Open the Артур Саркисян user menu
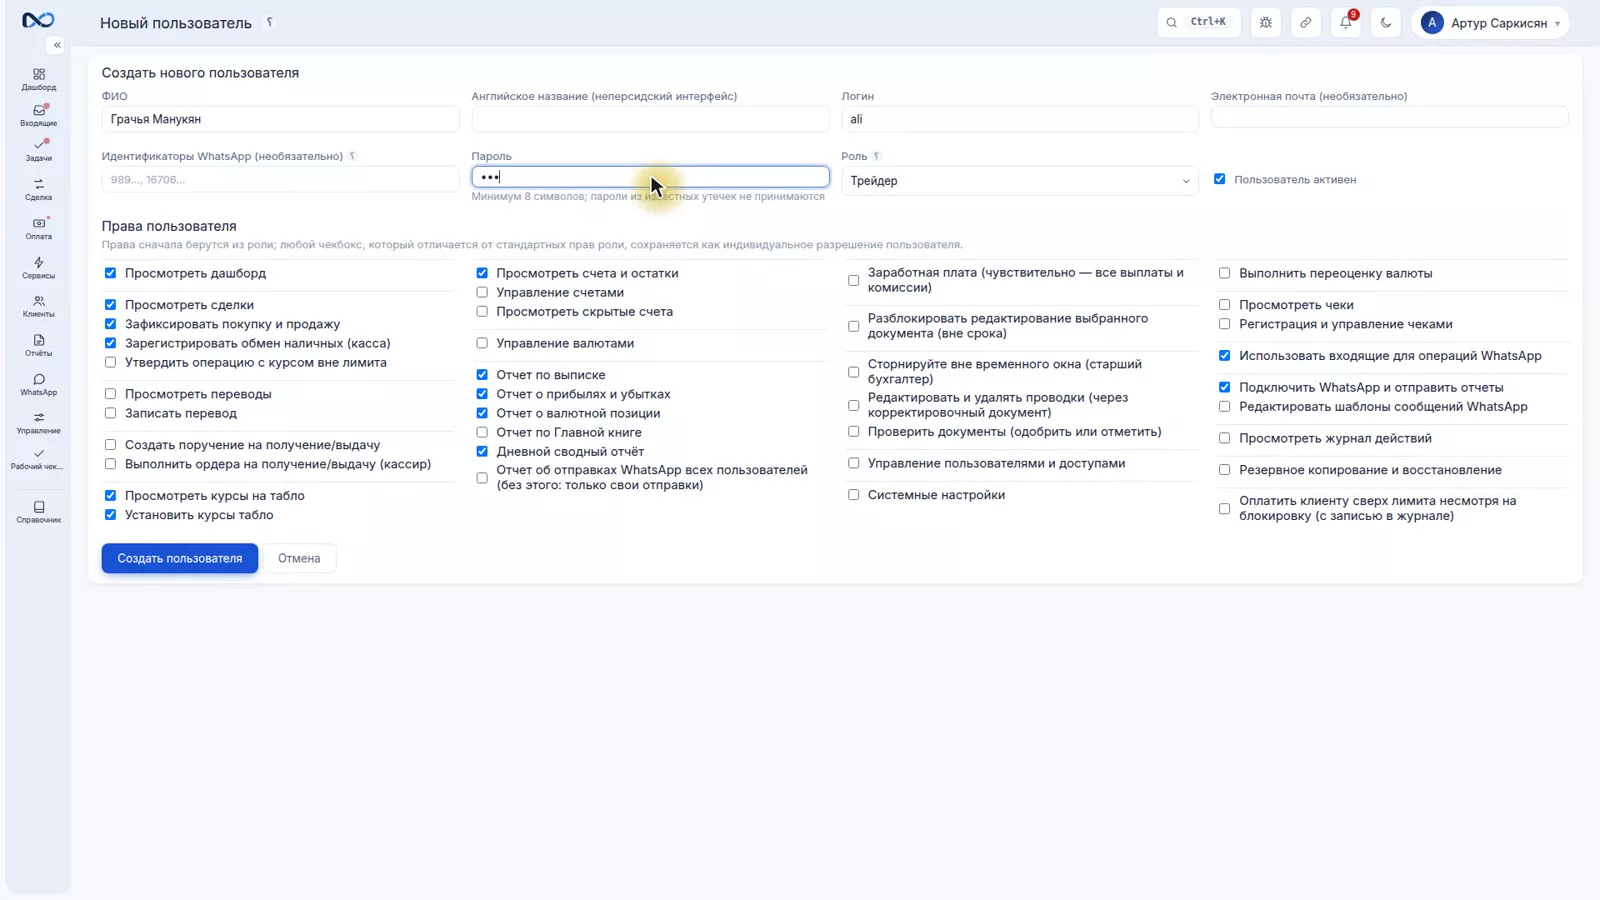 [x=1490, y=22]
